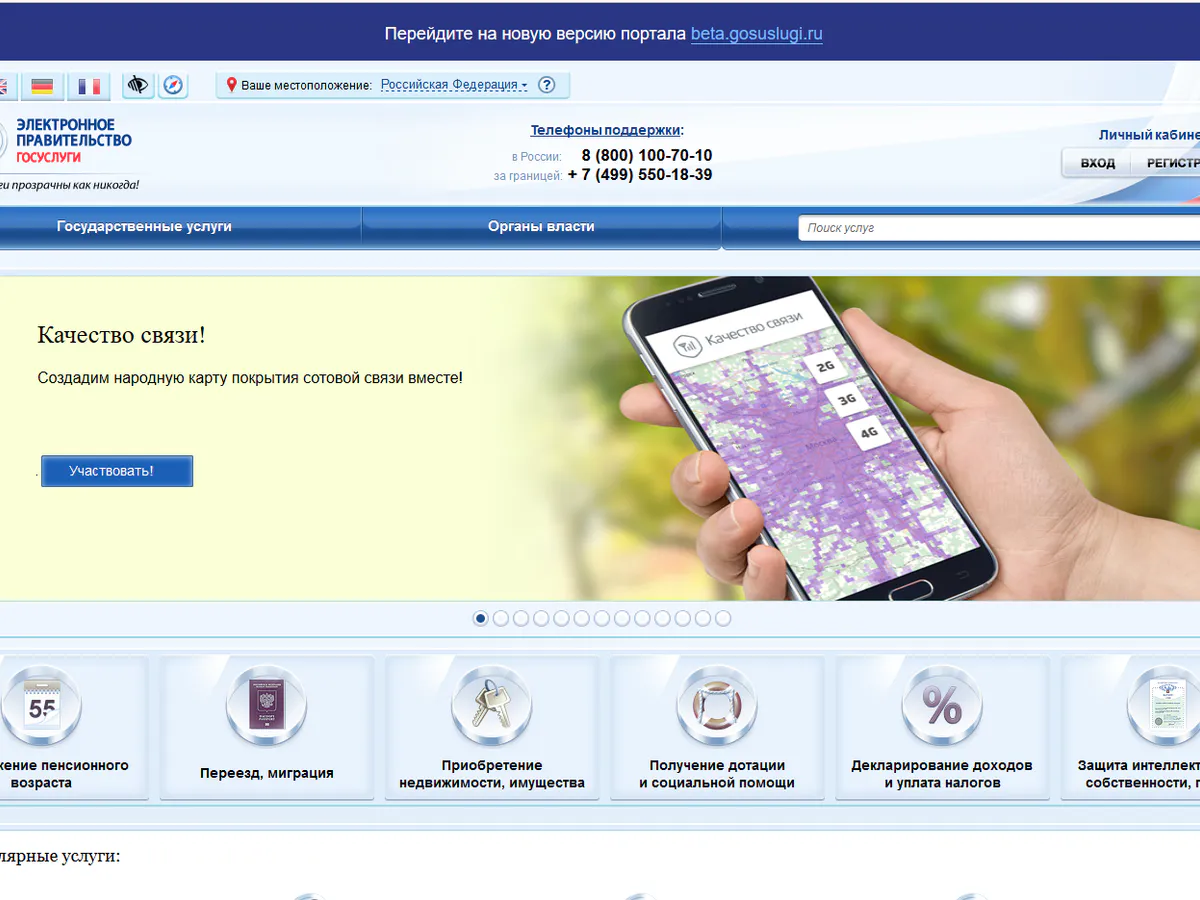The height and width of the screenshot is (900, 1200).
Task: Switch language using the German flag
Action: (x=42, y=86)
